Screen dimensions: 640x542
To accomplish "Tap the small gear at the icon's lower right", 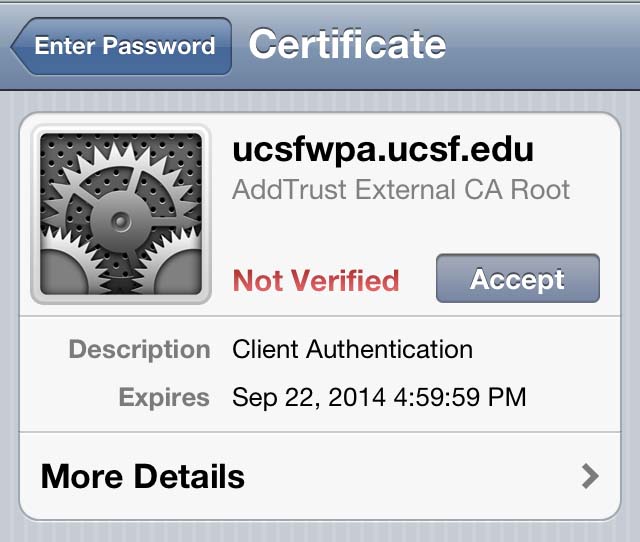I will coord(178,273).
